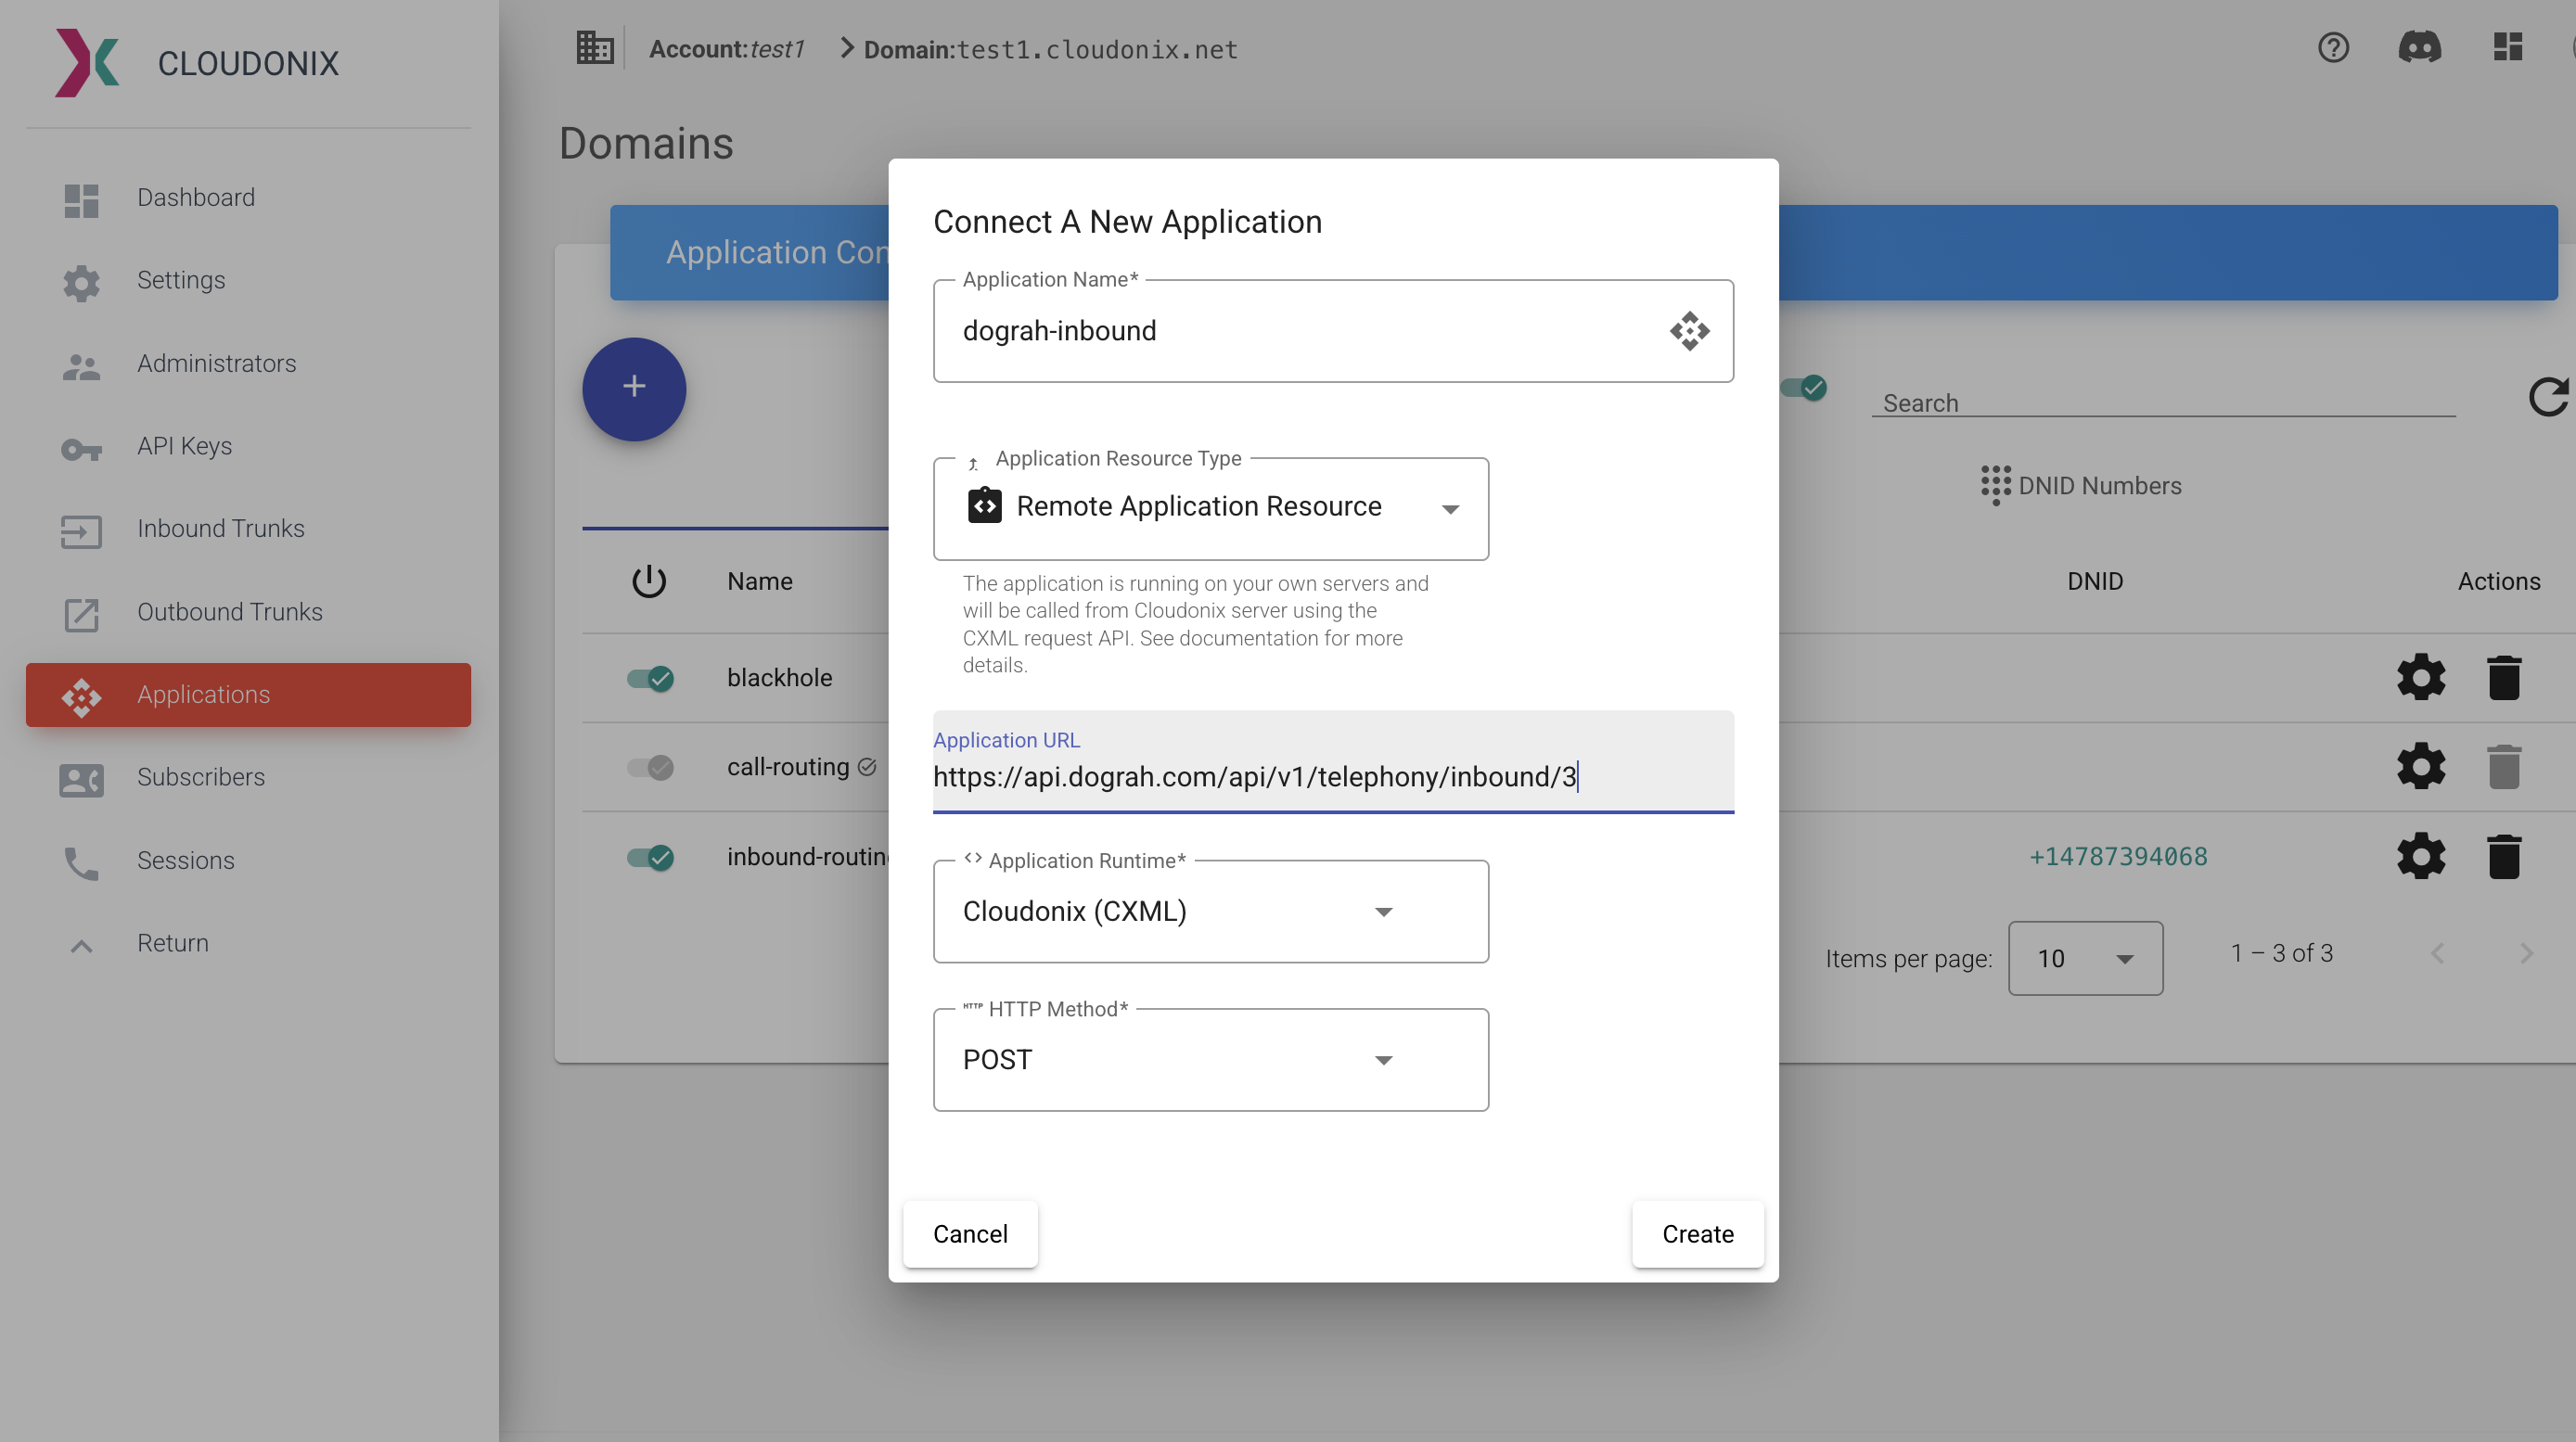Click the refresh icon next to Search
Viewport: 2576px width, 1442px height.
click(x=2548, y=396)
